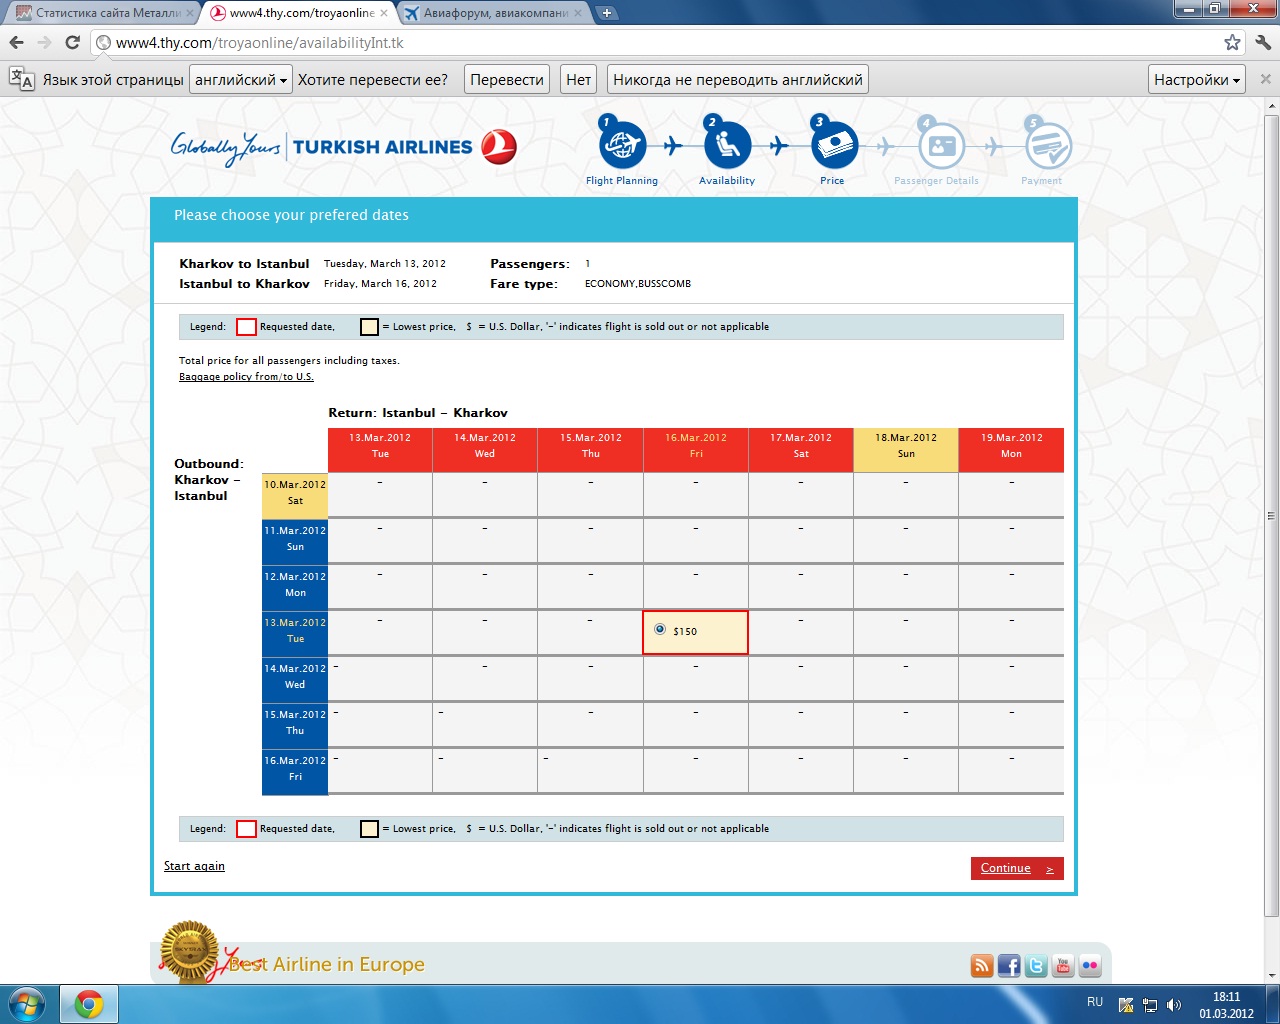
Task: Click the RSS feed icon
Action: 982,965
